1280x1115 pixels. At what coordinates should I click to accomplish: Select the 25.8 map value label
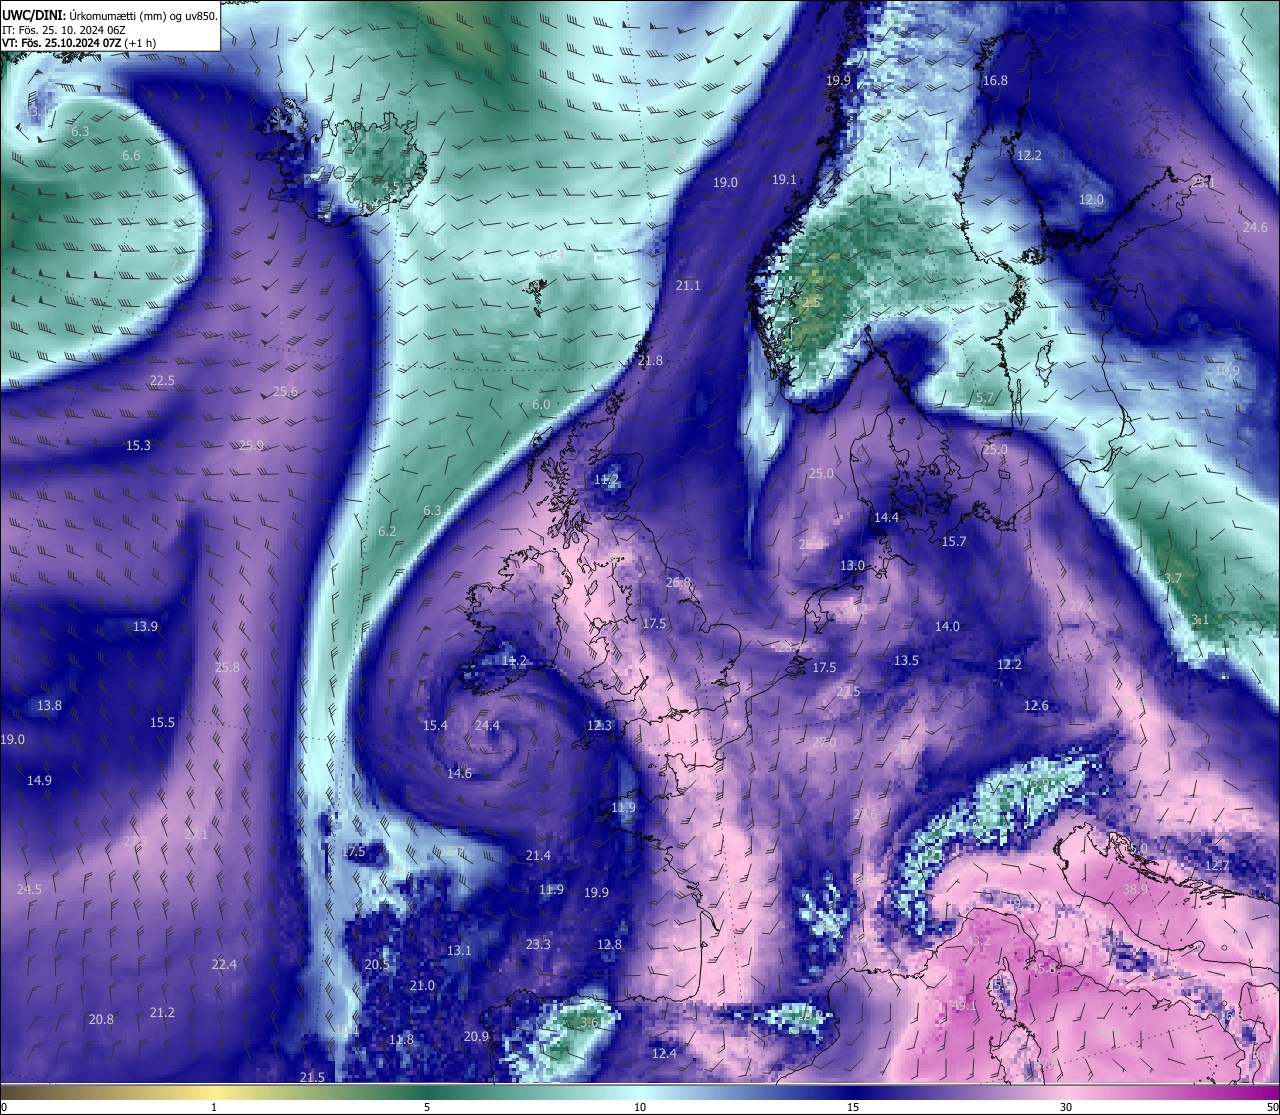tap(227, 668)
